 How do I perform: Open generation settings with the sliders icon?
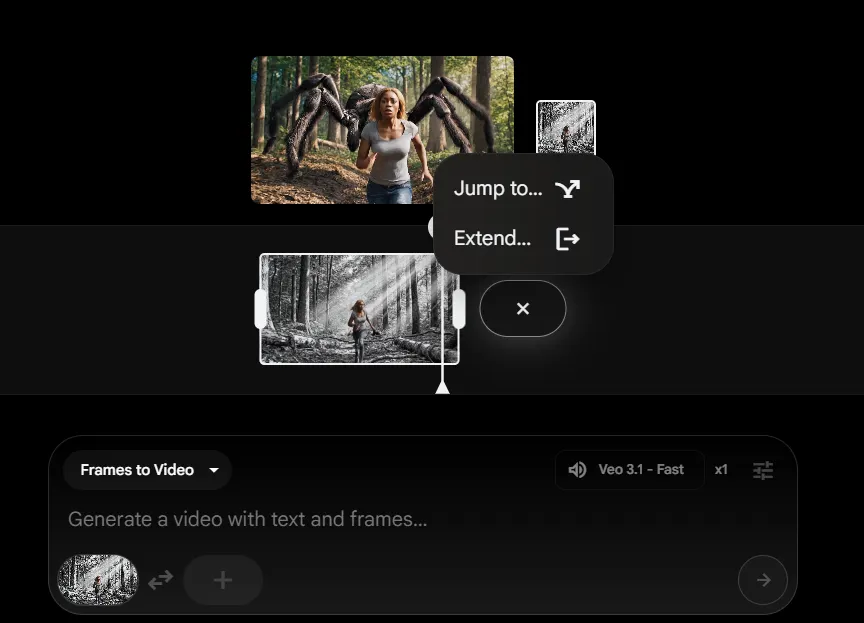coord(763,470)
